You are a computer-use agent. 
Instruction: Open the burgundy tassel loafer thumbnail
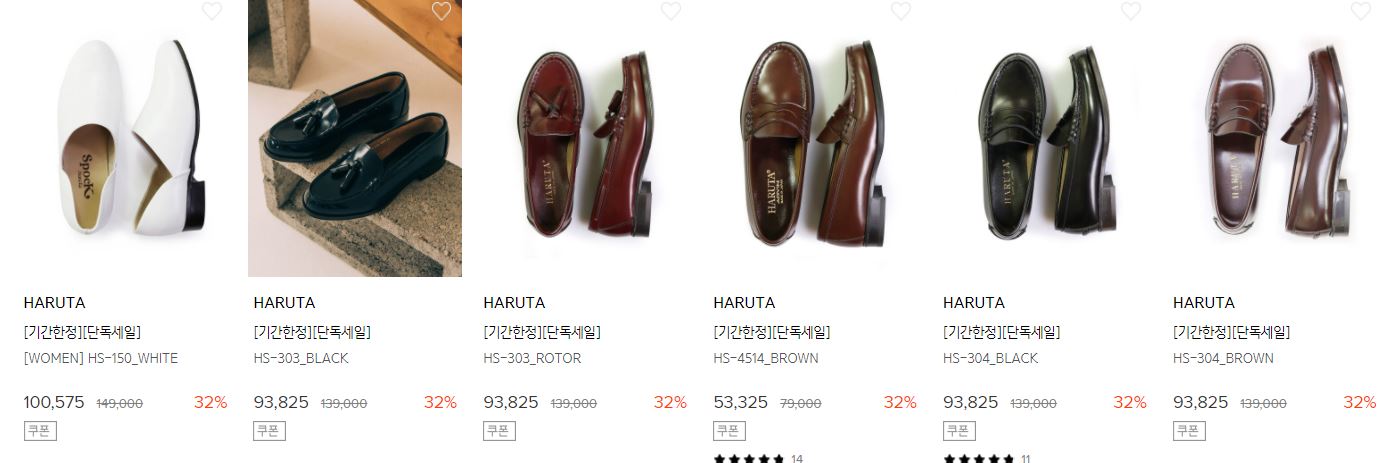(x=585, y=138)
